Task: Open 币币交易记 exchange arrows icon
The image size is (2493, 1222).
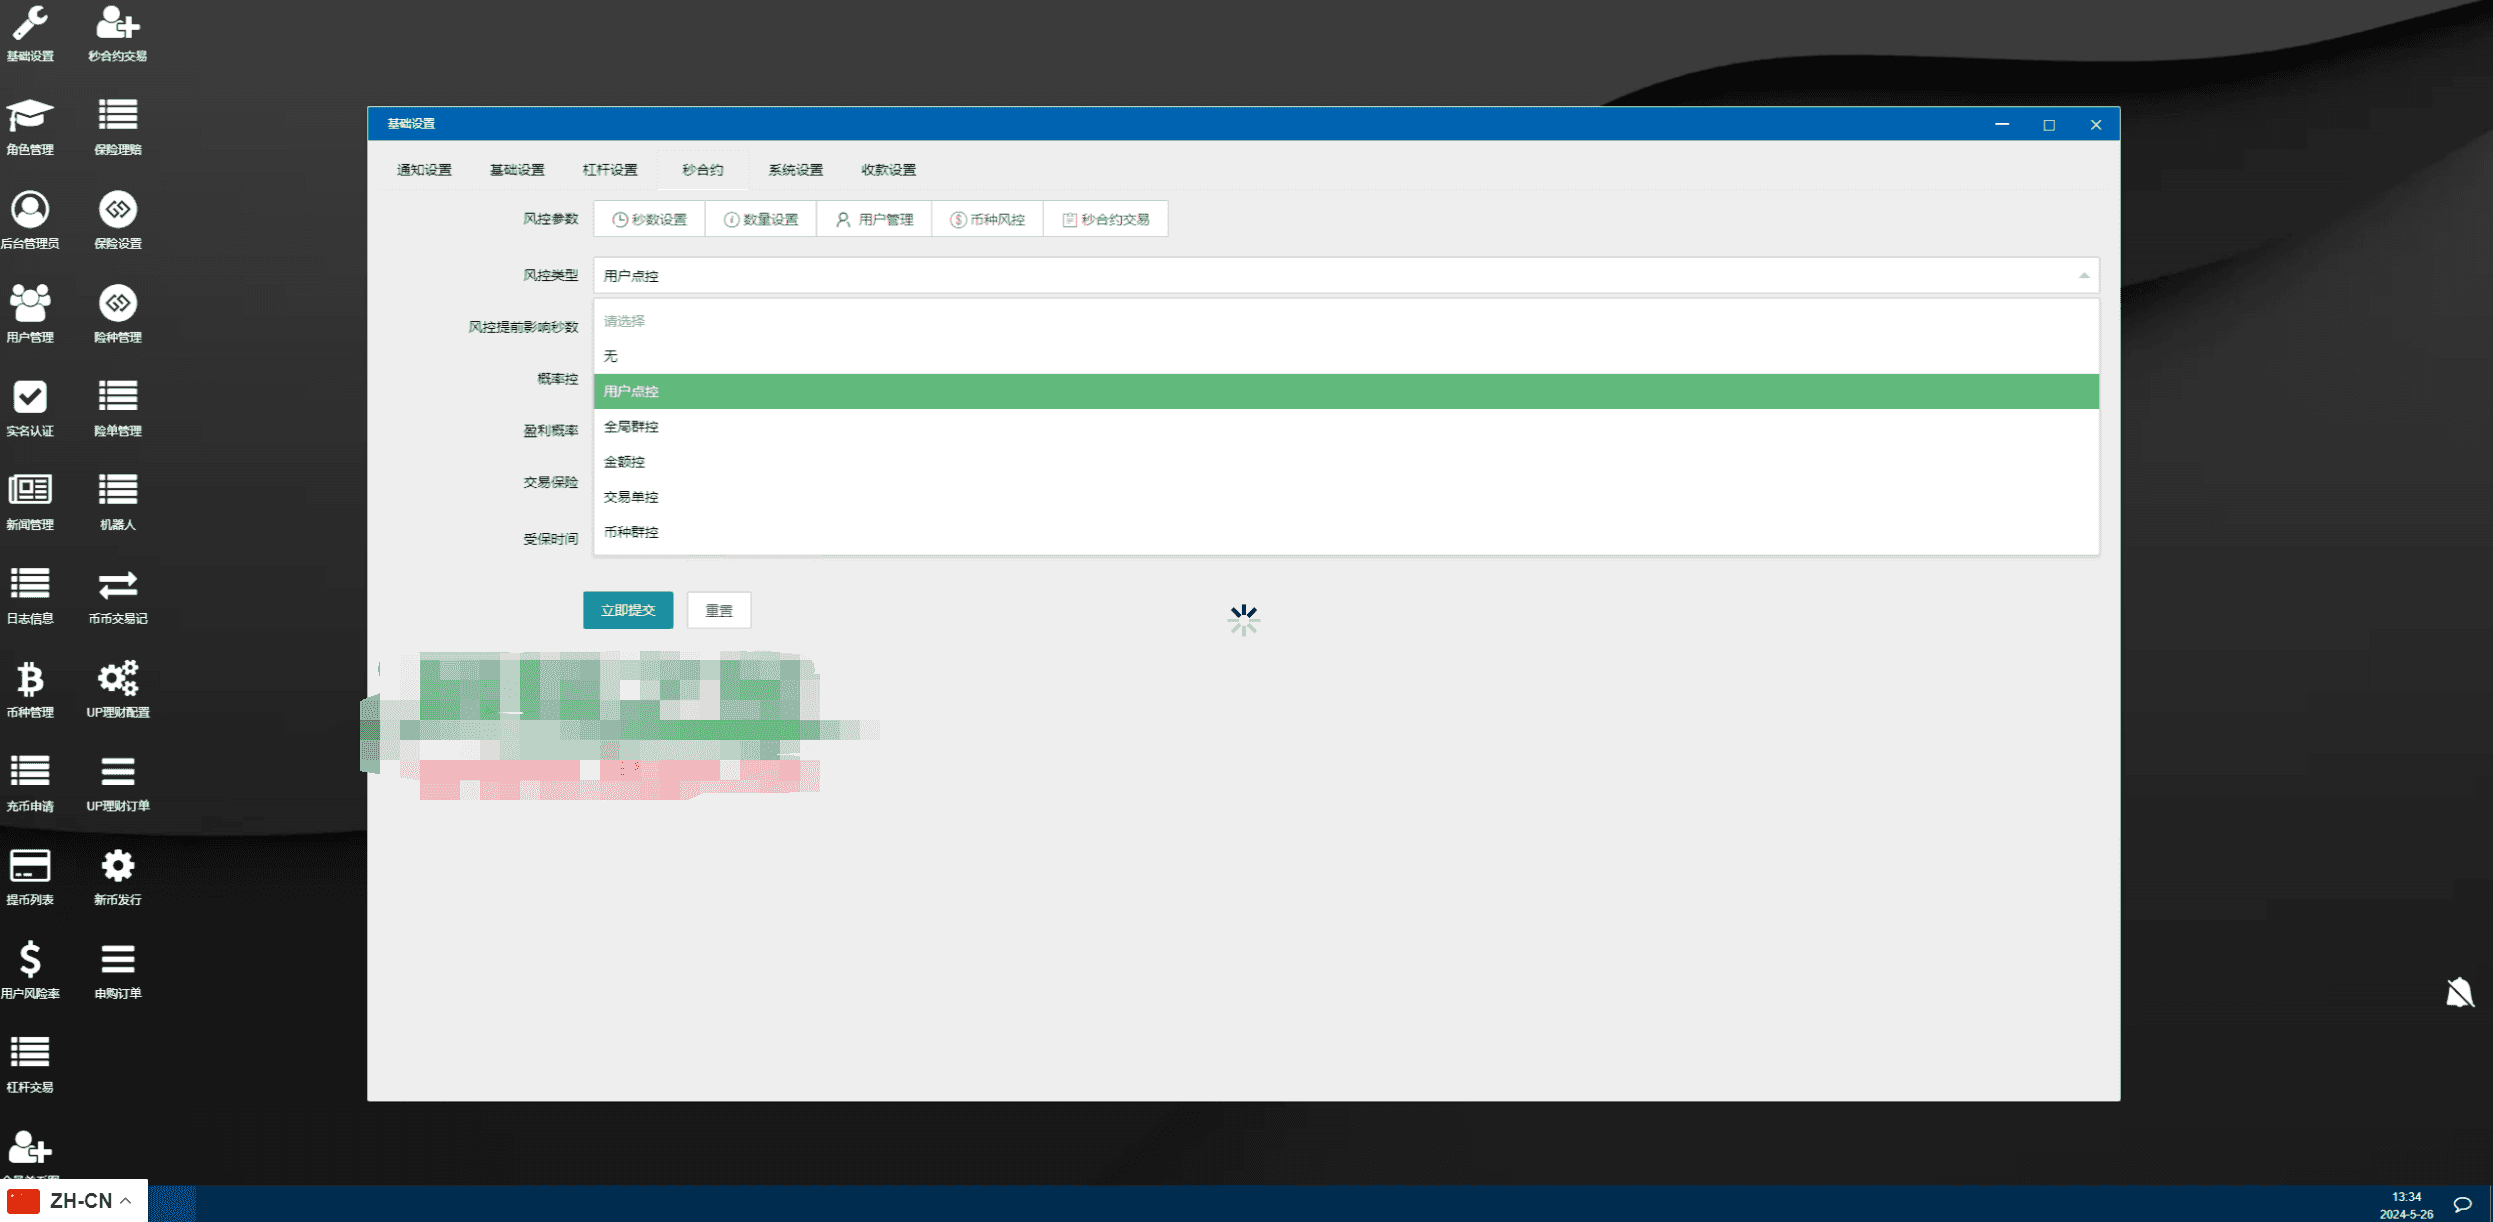Action: (x=117, y=585)
